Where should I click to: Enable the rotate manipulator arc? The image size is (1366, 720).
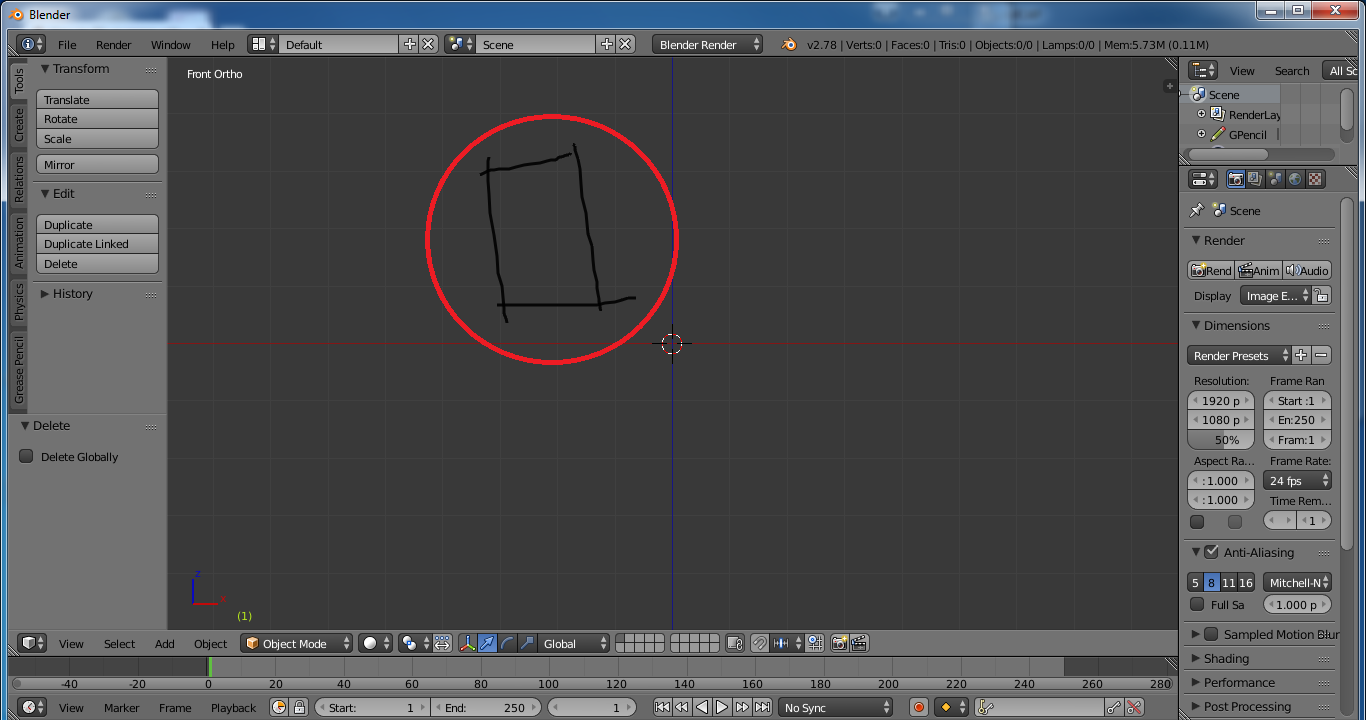[x=507, y=643]
